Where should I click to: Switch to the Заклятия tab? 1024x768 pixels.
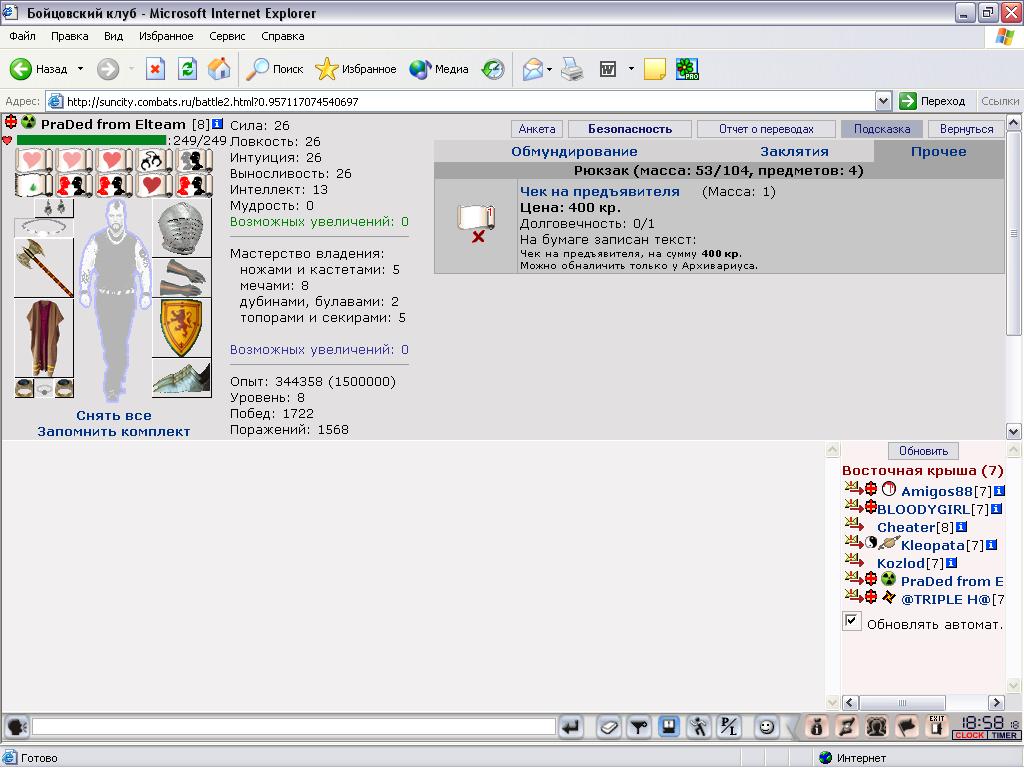(794, 152)
